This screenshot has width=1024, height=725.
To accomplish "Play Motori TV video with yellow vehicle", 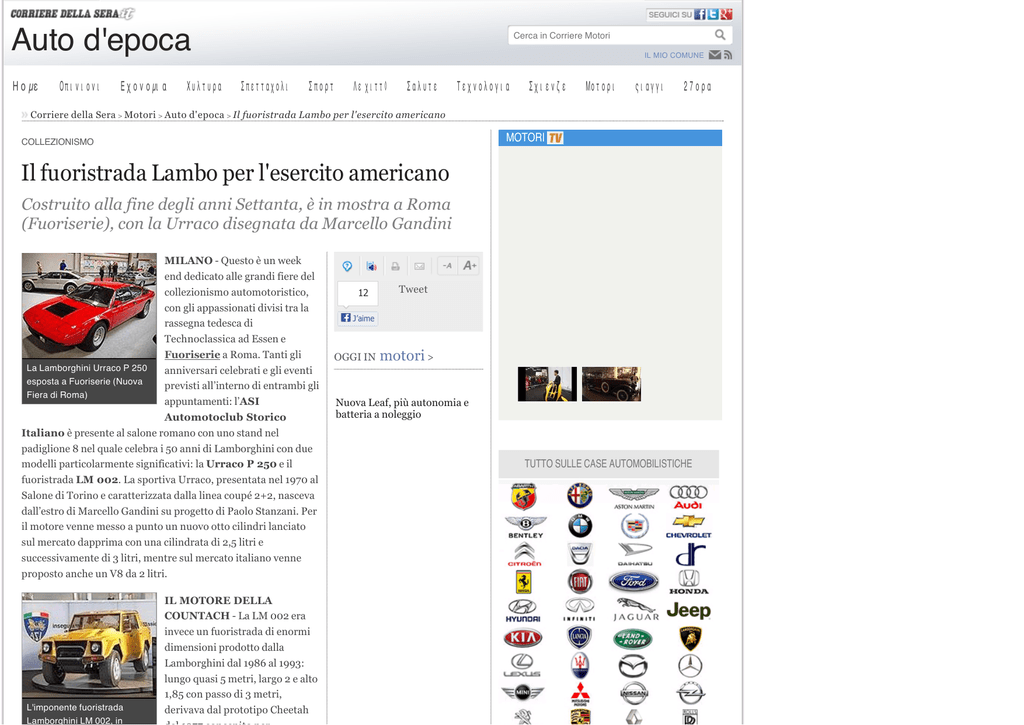I will [x=547, y=383].
